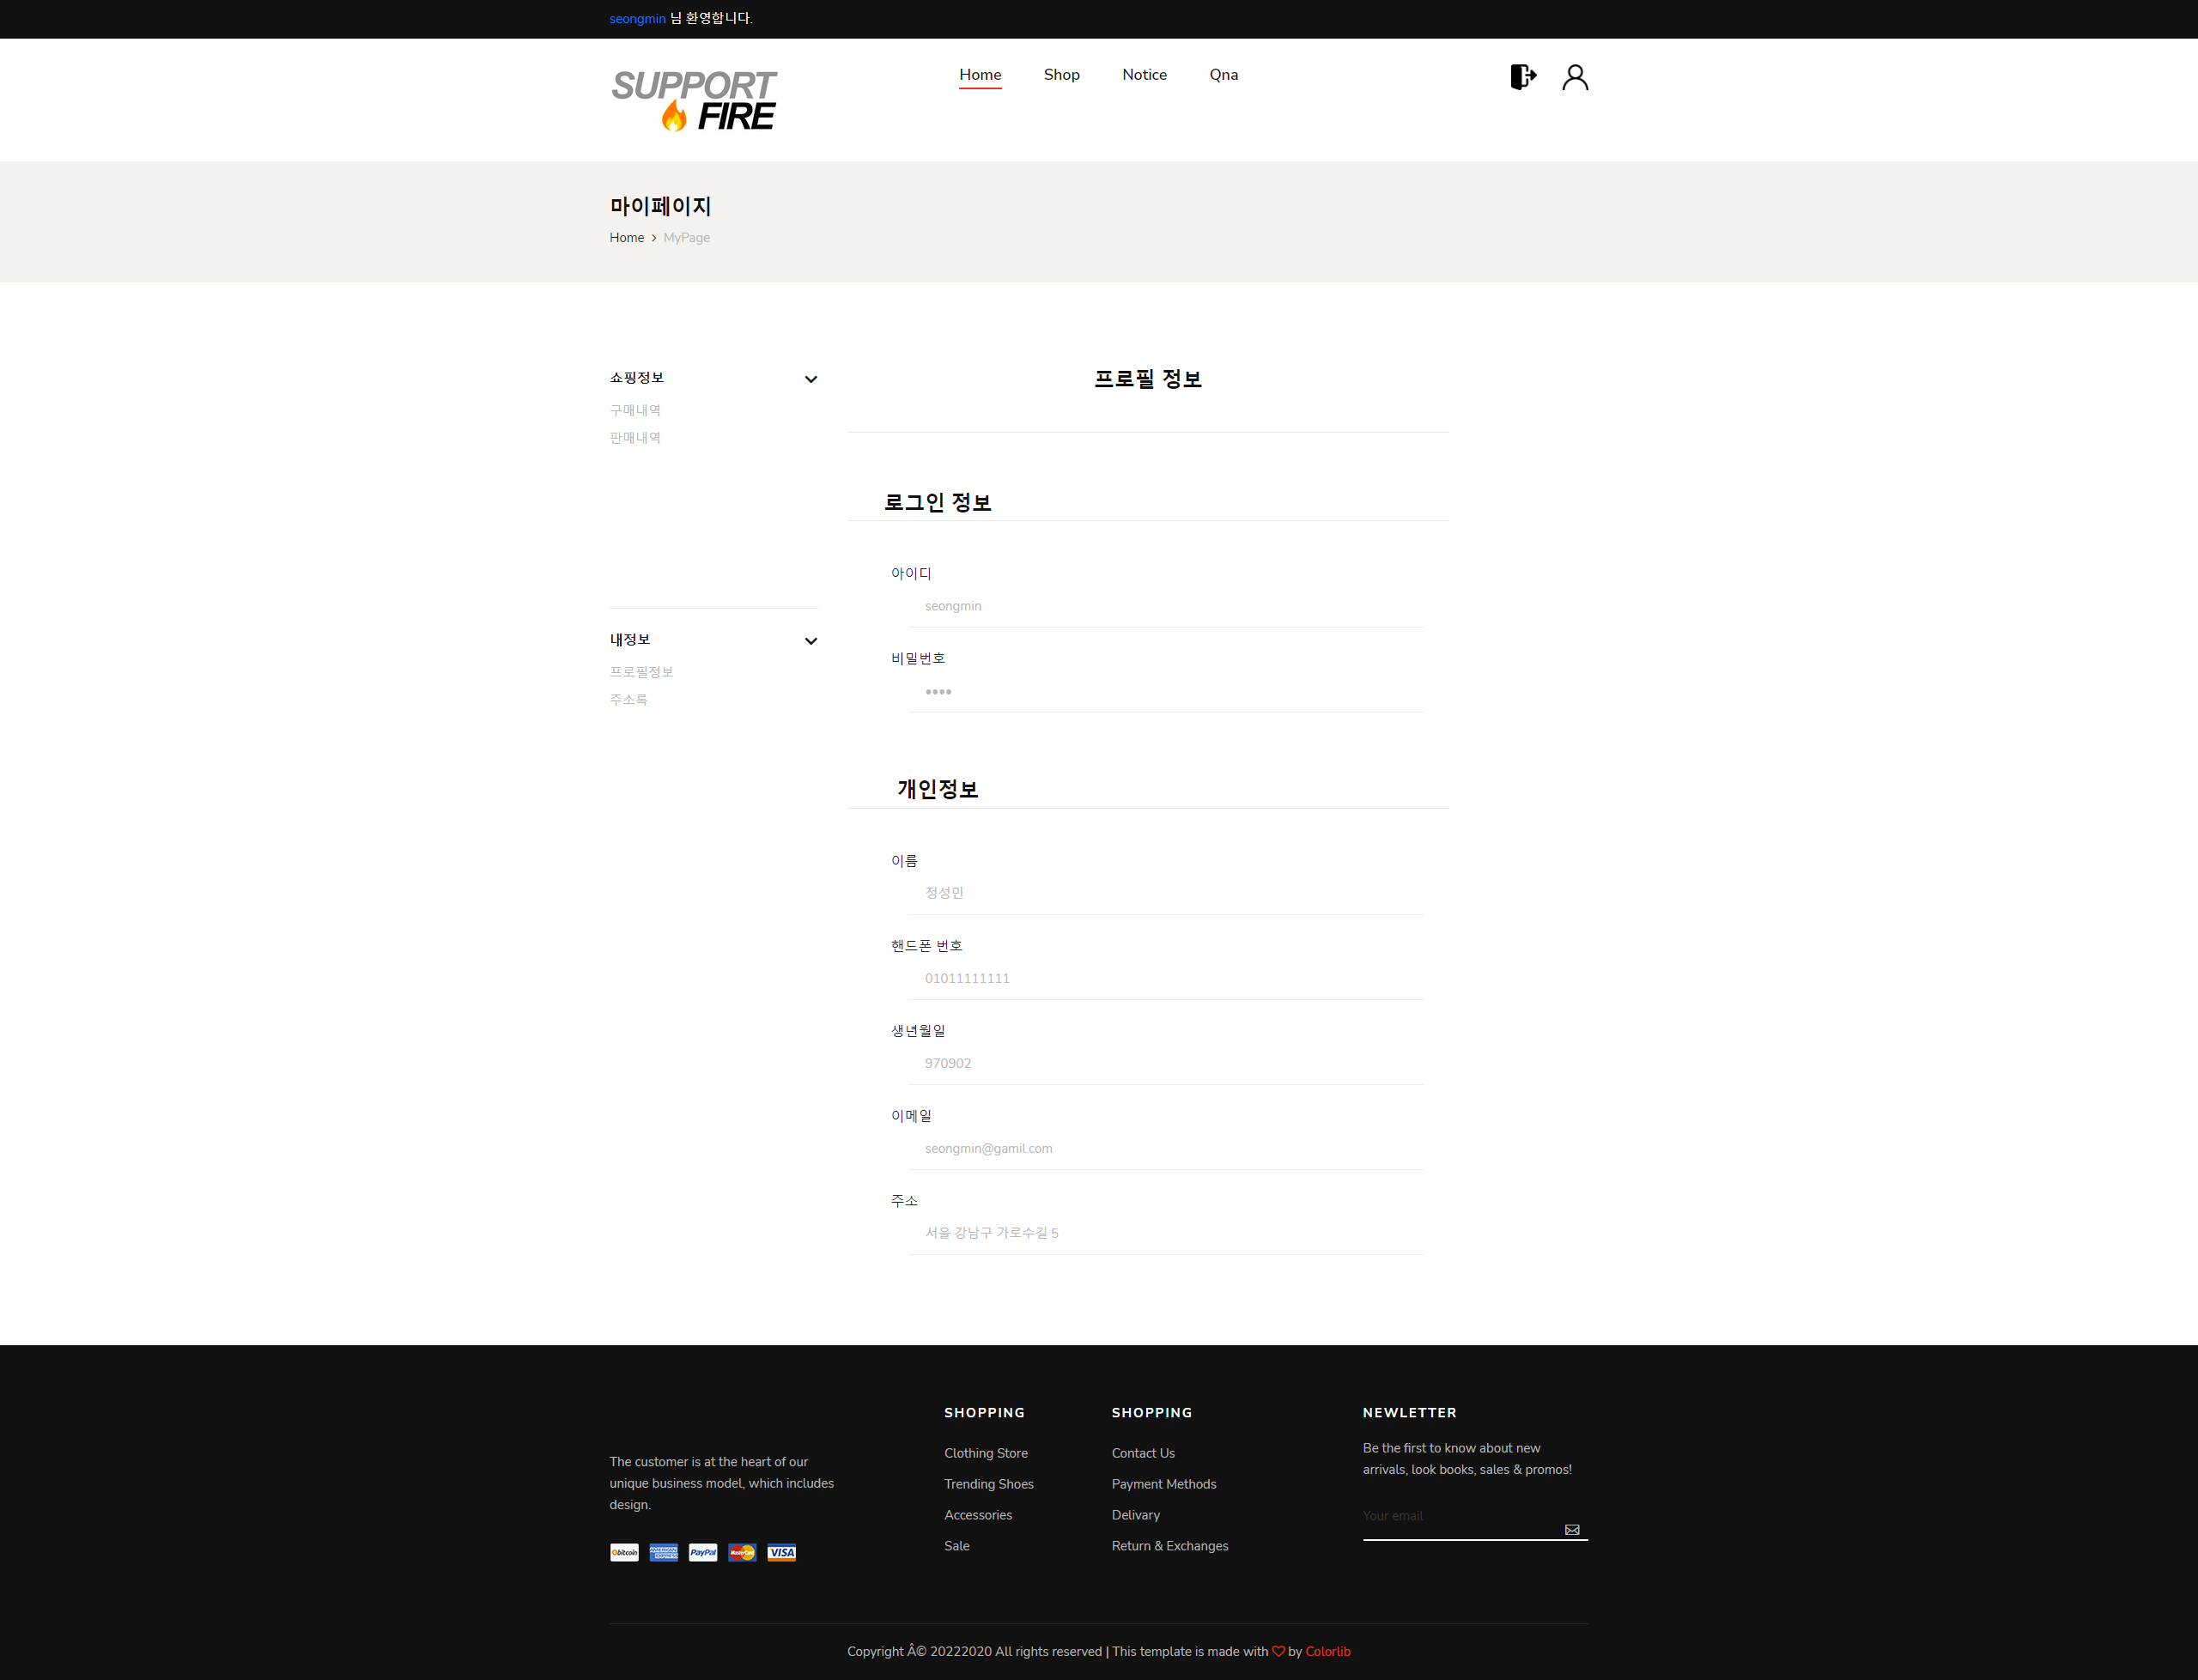Open the account profile icon
The image size is (2198, 1680).
[x=1575, y=76]
